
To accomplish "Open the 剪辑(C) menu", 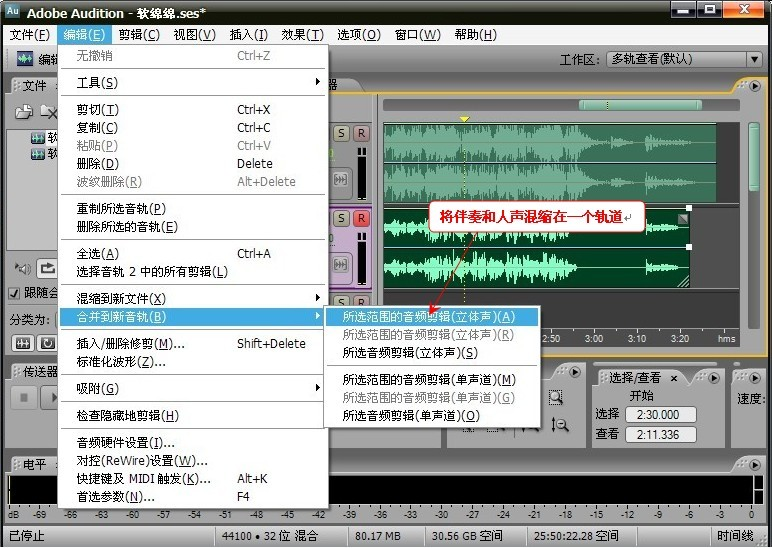I will (139, 35).
